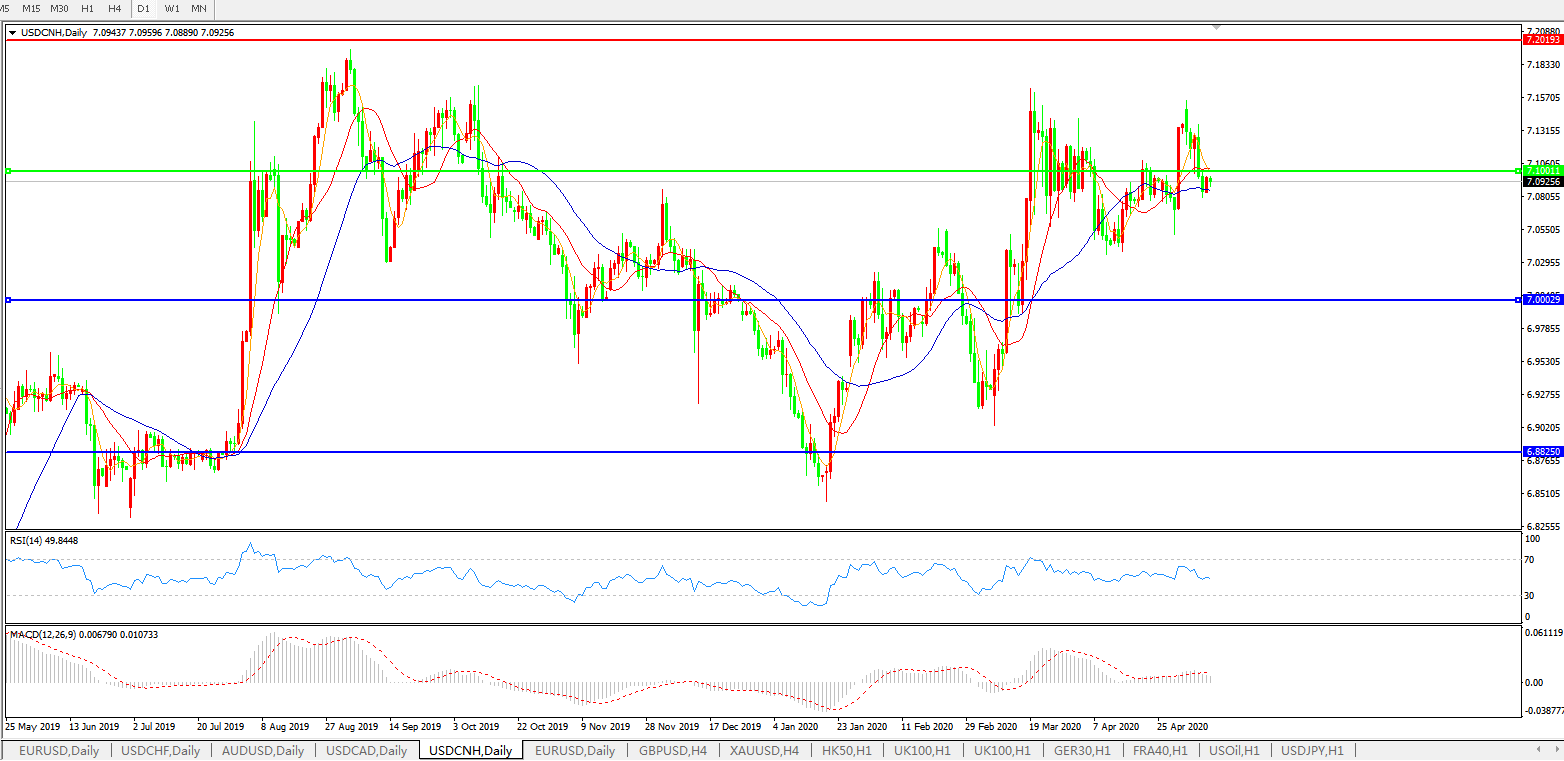Click the MACD(12,26,9) indicator label

click(84, 635)
